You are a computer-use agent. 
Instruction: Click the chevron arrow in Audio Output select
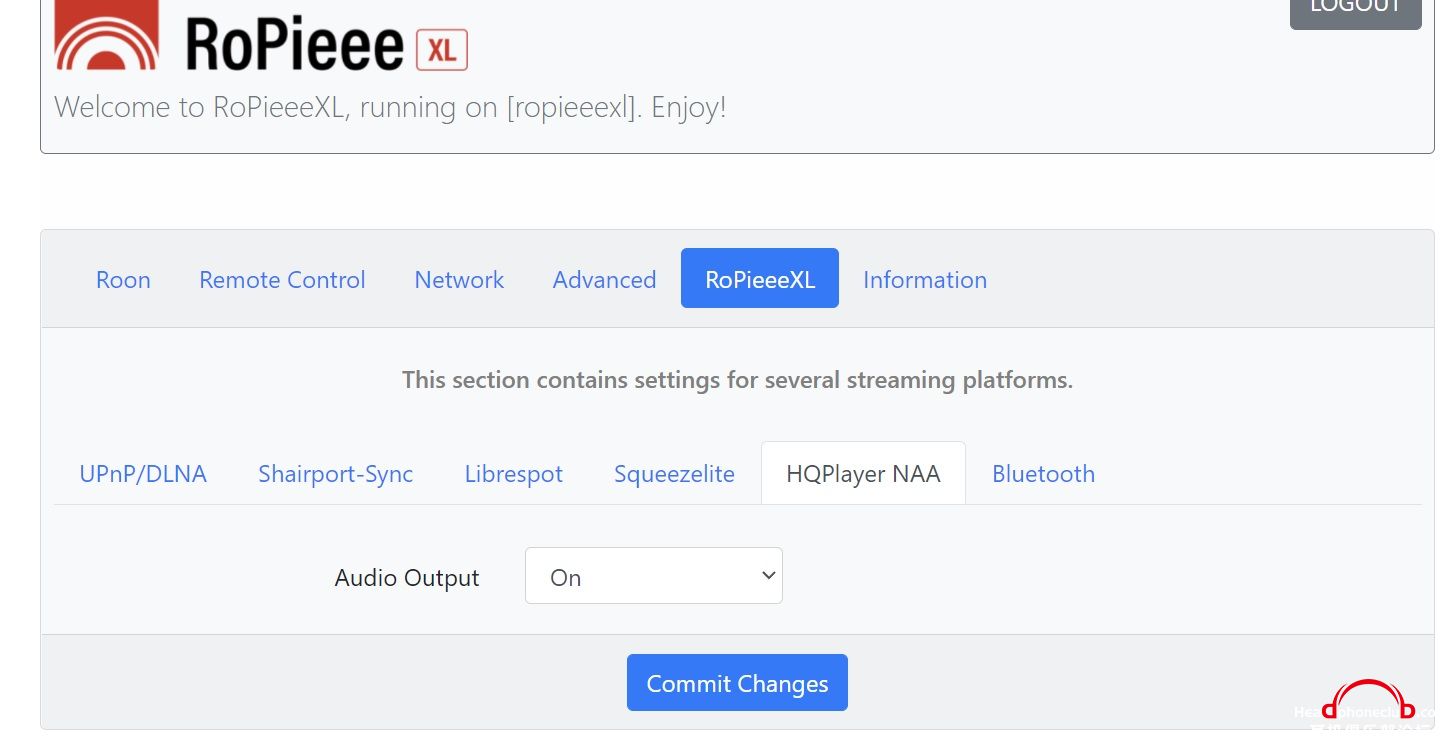point(768,576)
